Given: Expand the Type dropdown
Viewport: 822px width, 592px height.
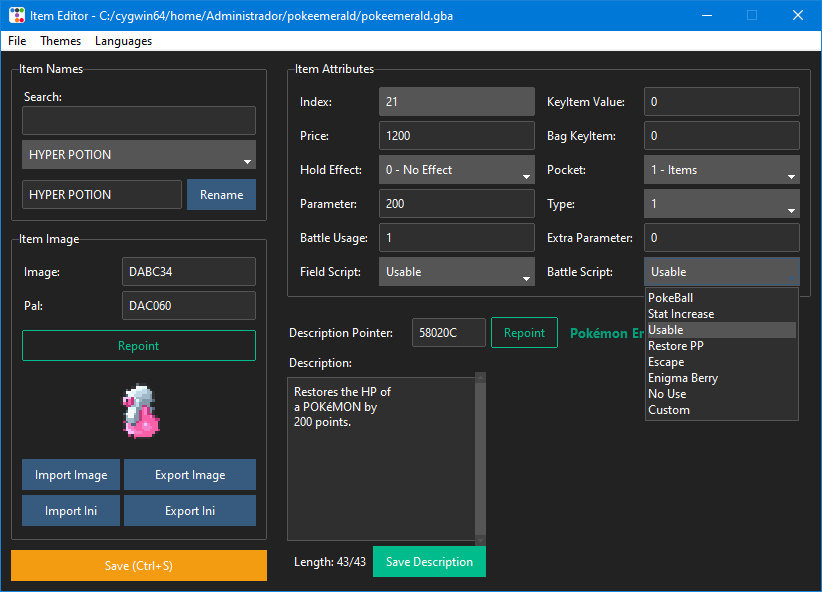Looking at the screenshot, I should click(721, 204).
